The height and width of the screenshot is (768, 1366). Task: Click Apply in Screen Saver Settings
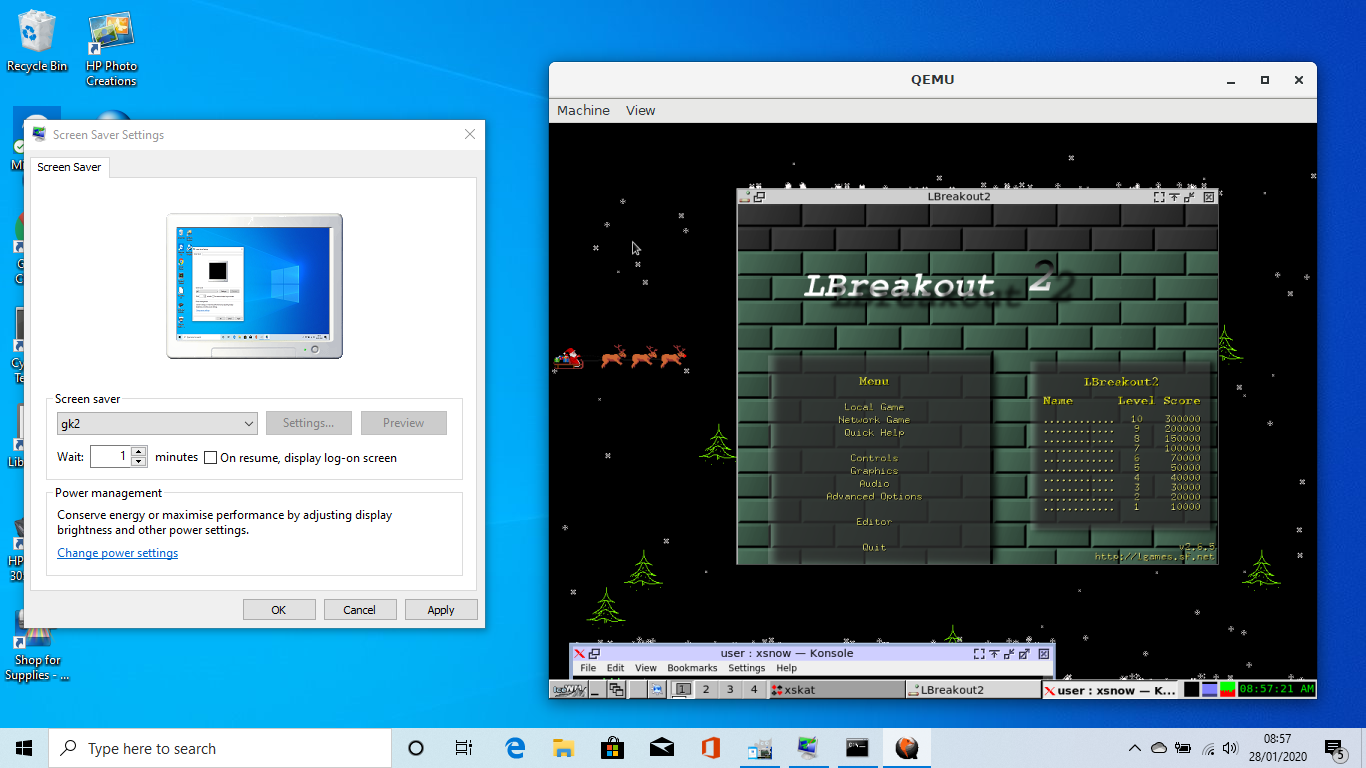441,610
